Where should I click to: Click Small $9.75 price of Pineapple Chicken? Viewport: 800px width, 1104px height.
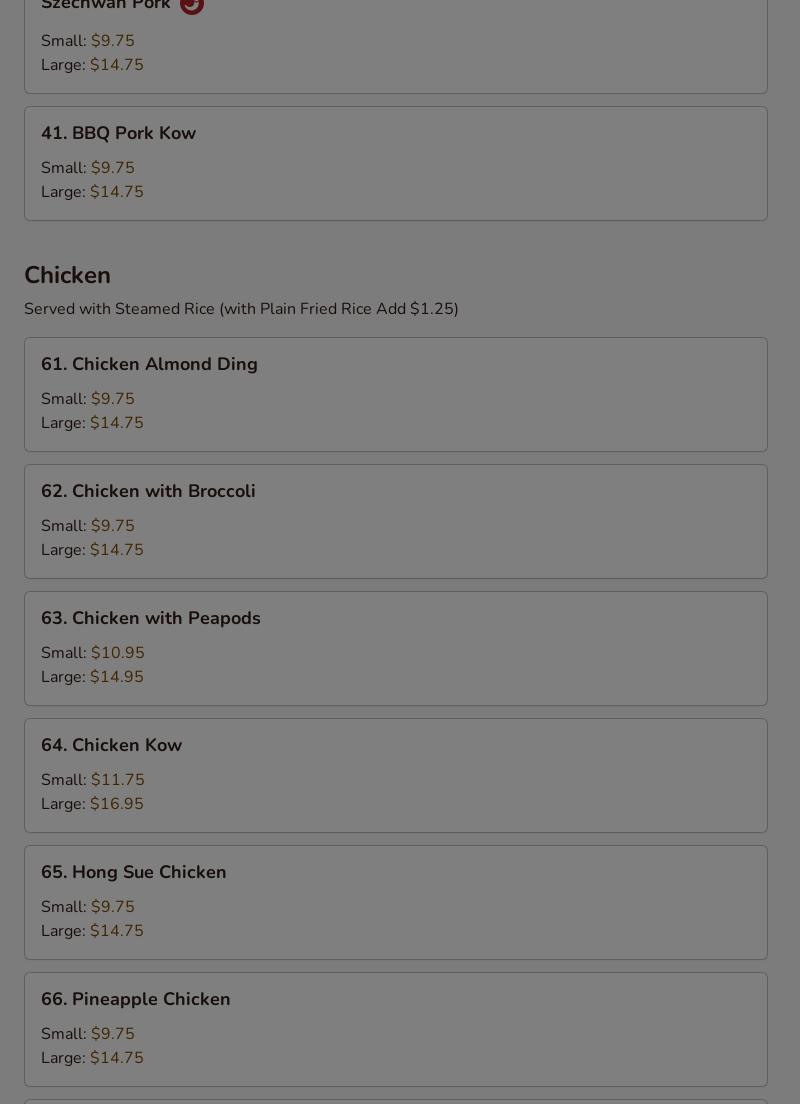point(88,1034)
